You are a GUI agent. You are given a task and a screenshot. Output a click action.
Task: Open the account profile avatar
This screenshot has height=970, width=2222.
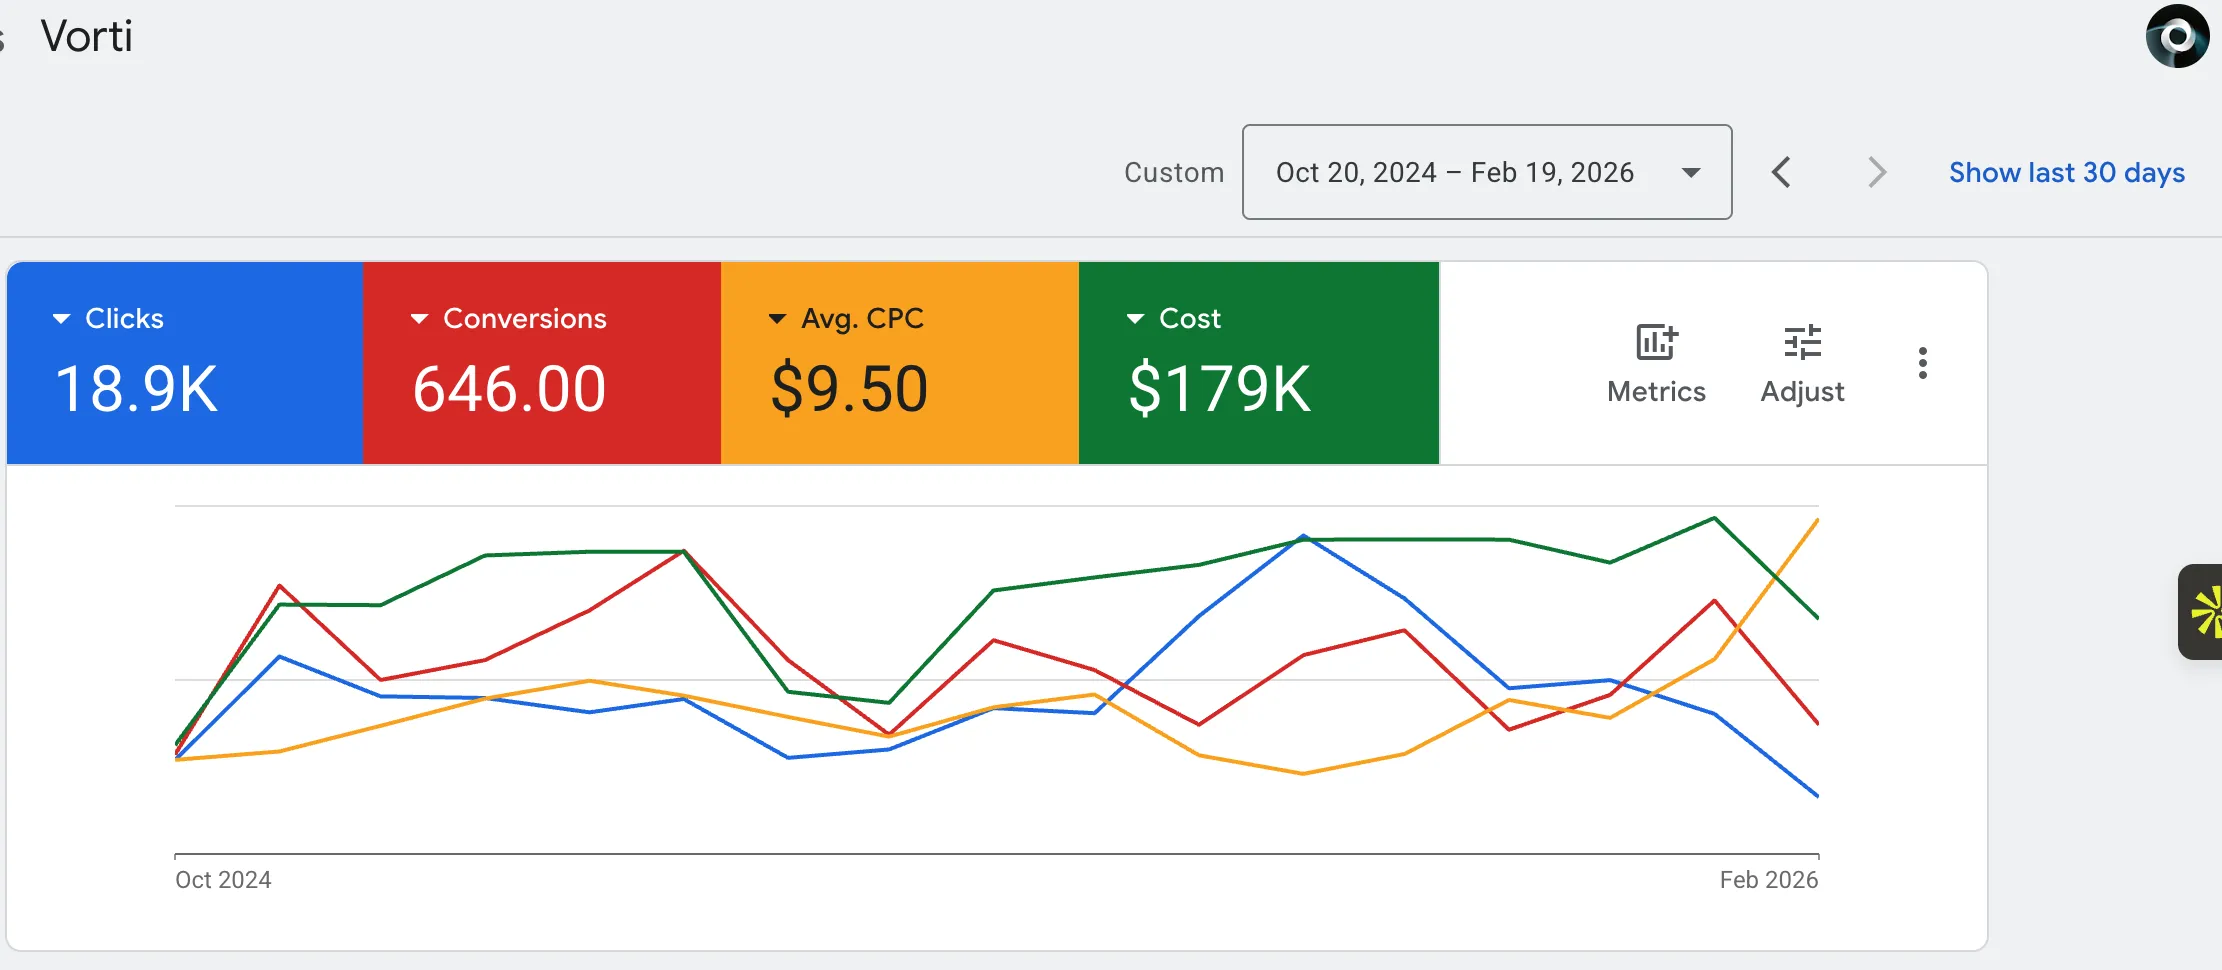pyautogui.click(x=2177, y=37)
